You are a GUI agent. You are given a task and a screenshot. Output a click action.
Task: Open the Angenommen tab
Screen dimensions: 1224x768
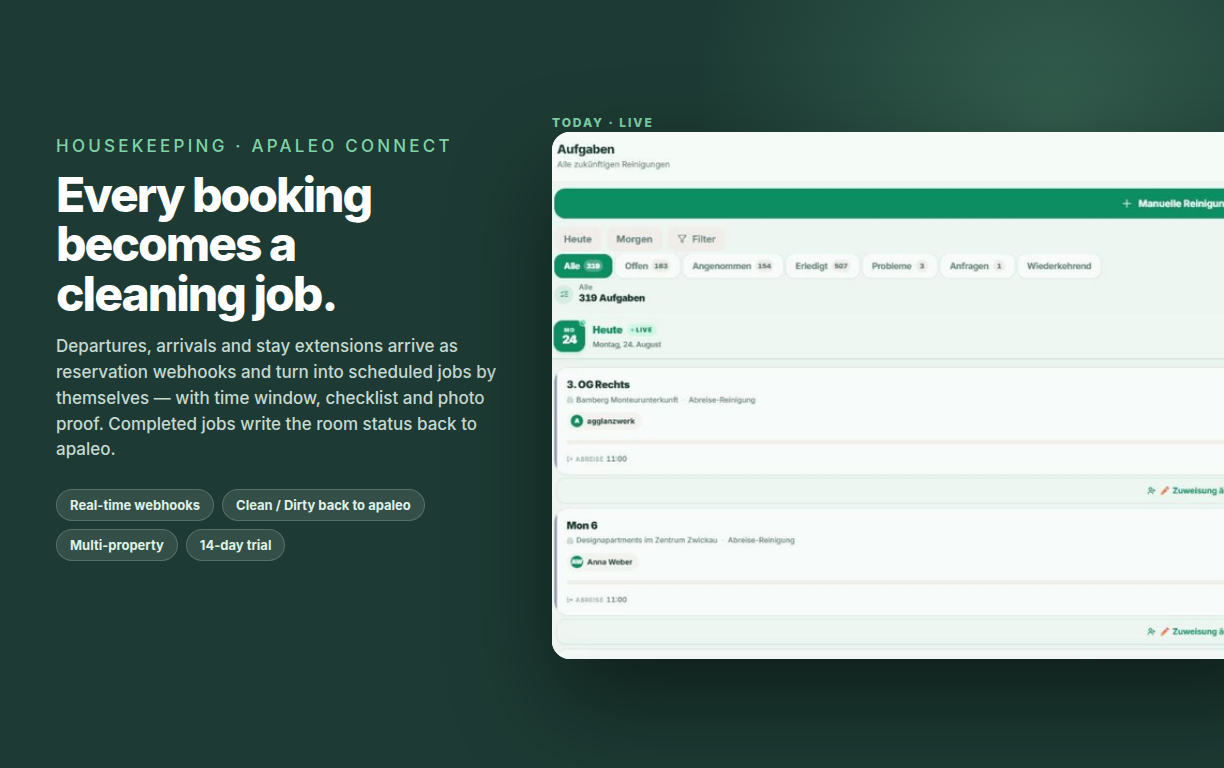732,266
